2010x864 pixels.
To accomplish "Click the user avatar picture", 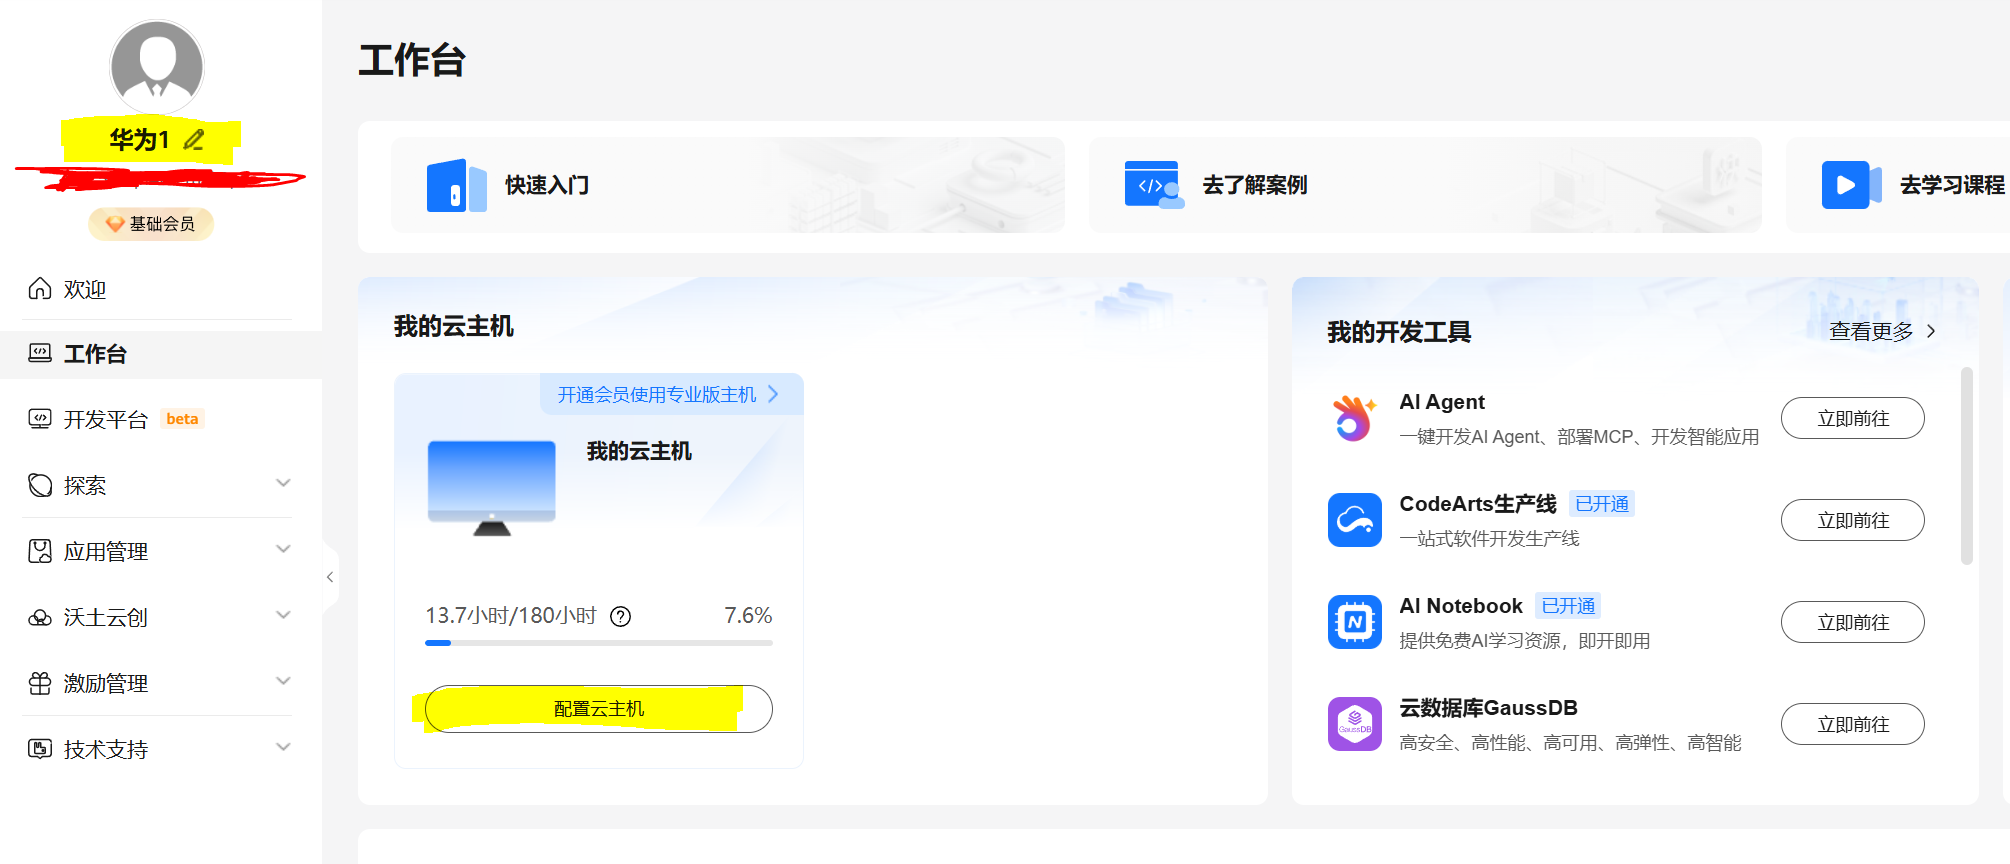I will point(157,67).
